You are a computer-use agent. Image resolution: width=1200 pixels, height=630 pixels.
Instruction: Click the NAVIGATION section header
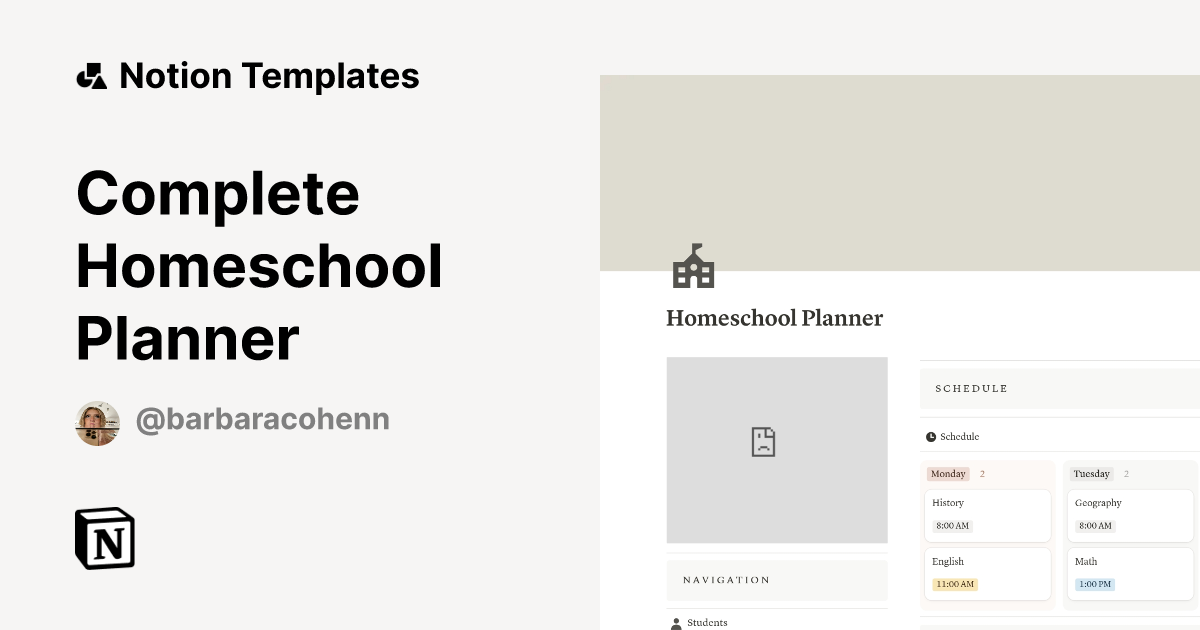click(x=727, y=580)
